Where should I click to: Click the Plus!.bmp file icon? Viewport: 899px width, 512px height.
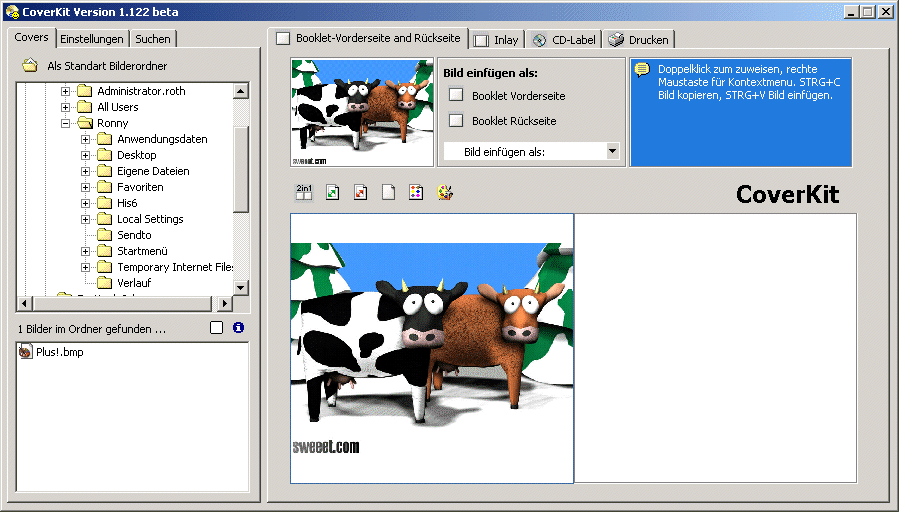click(x=26, y=352)
